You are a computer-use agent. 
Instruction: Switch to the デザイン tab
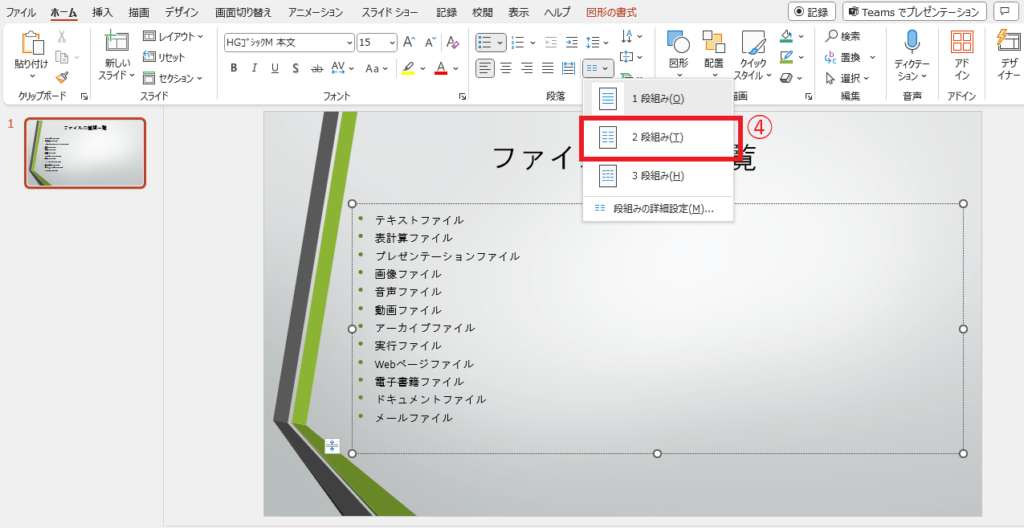[182, 12]
